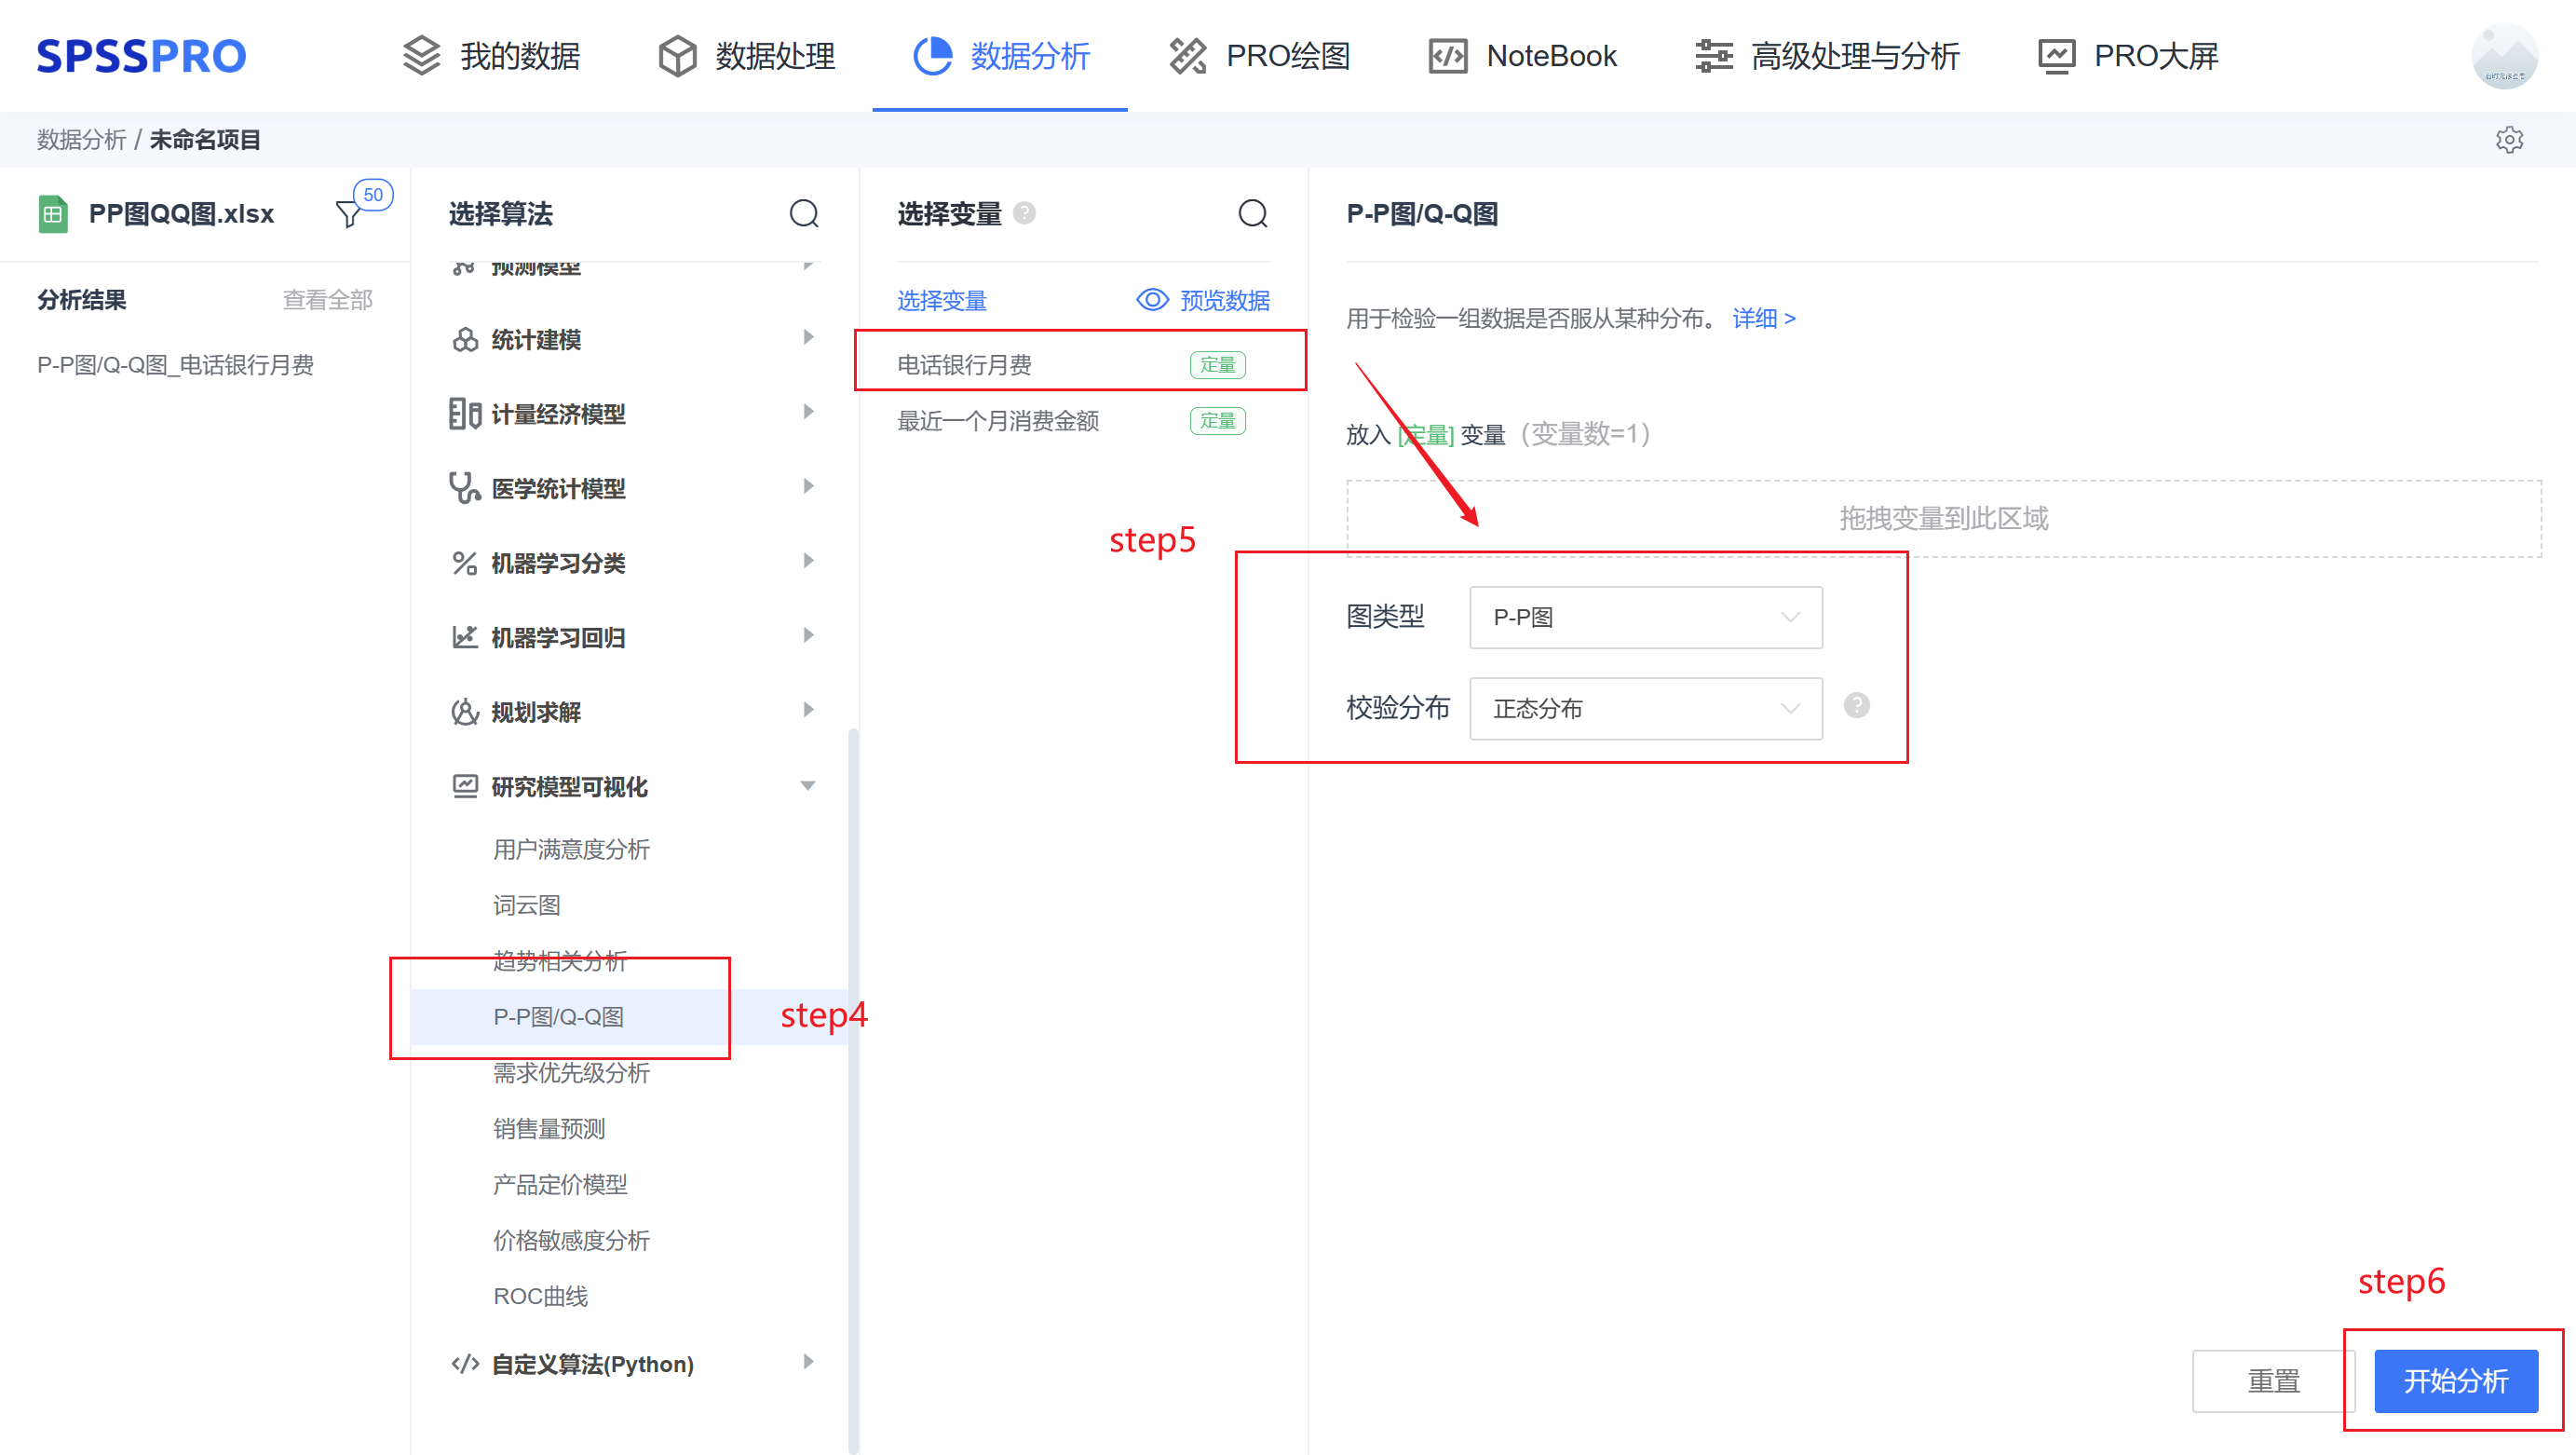Open project settings gear icon

[x=2509, y=140]
